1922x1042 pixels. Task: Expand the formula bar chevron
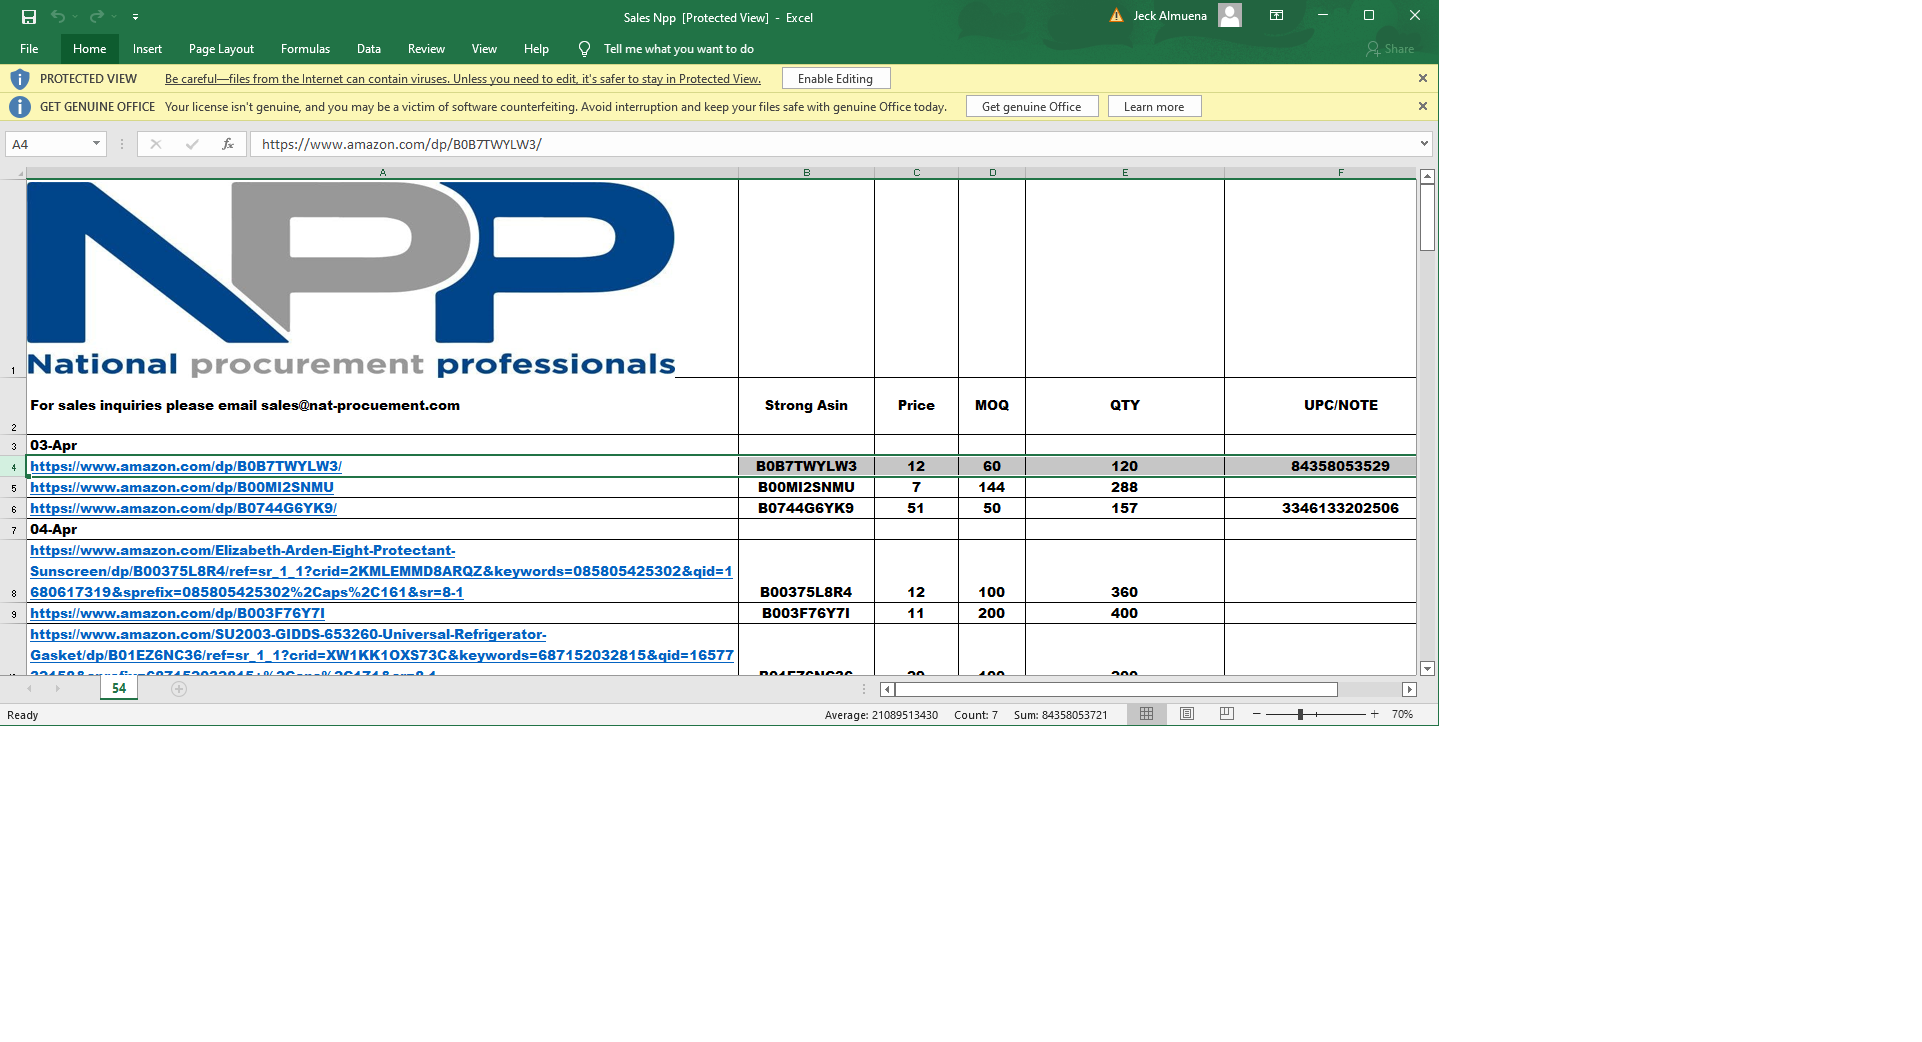pyautogui.click(x=1423, y=144)
